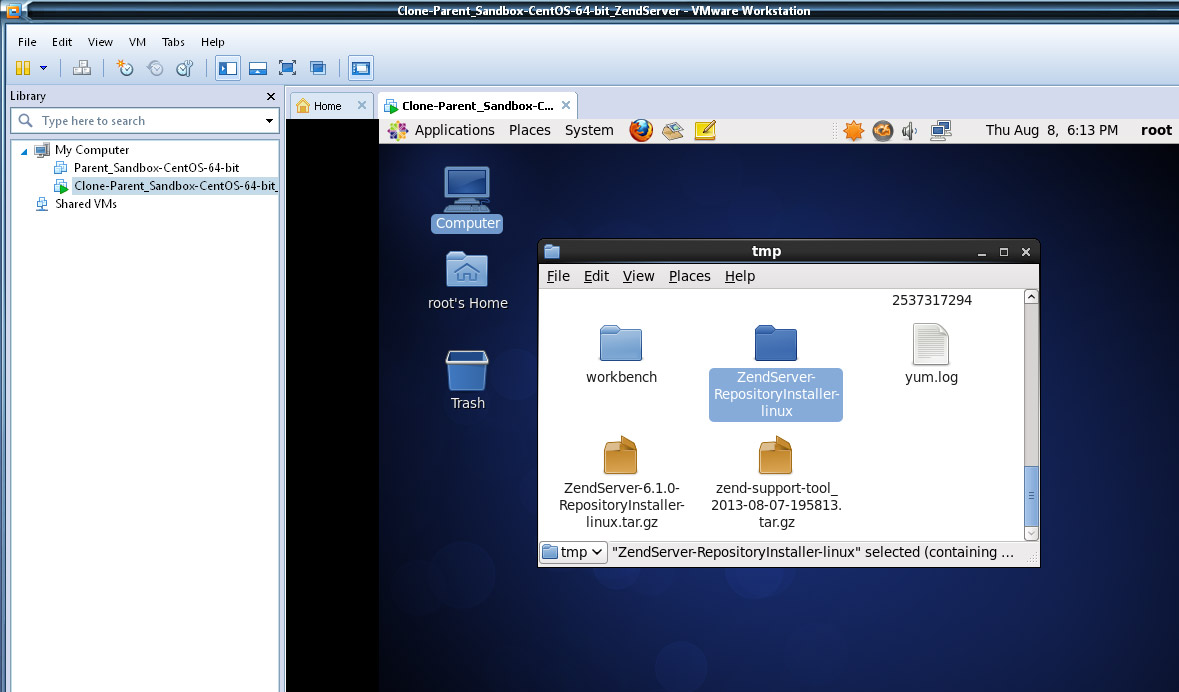Select the workbench folder

click(621, 354)
